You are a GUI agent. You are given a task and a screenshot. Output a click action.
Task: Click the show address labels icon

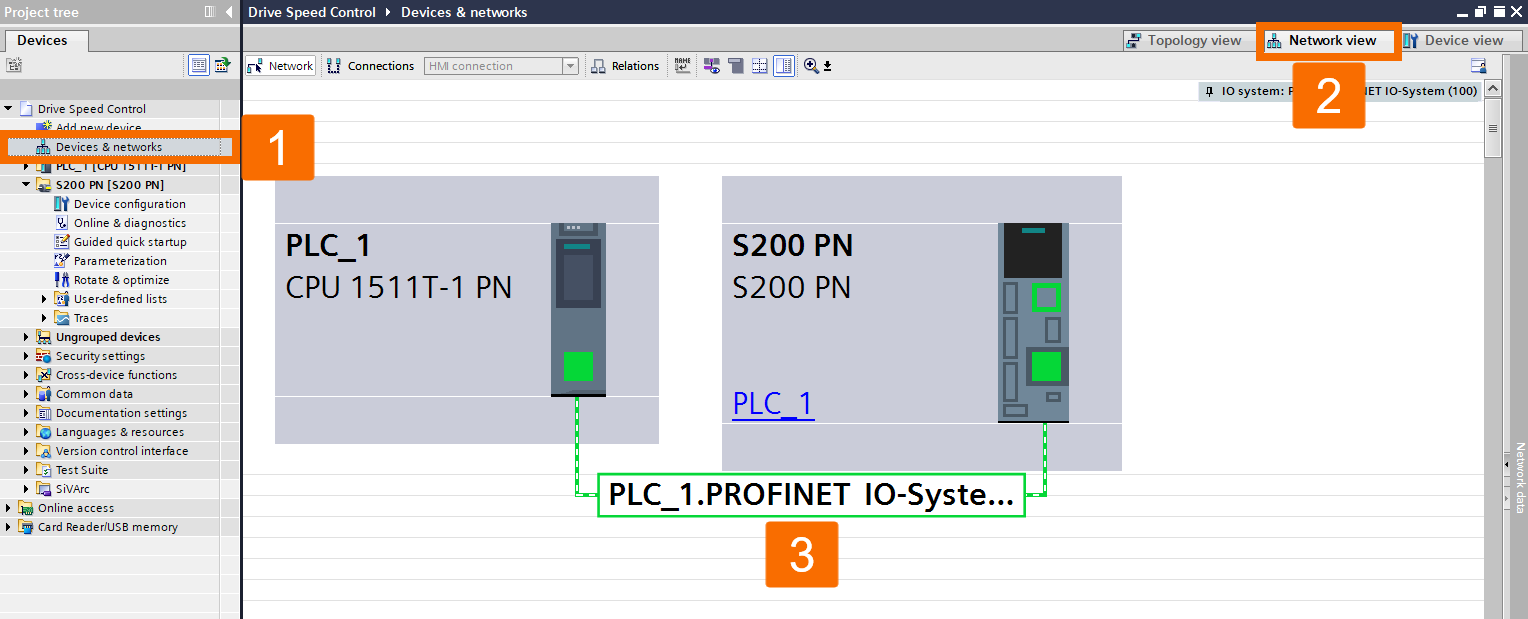pos(712,66)
